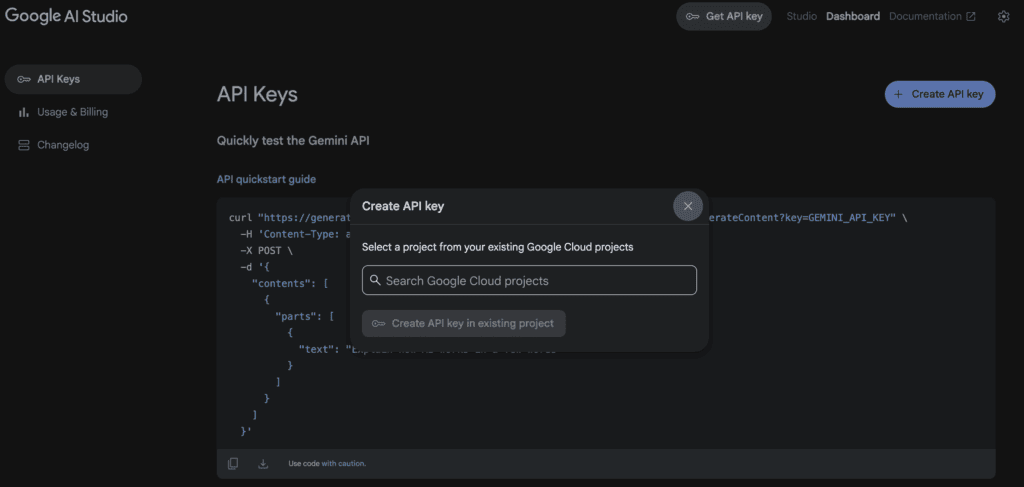Open the settings gear icon

(x=1004, y=16)
